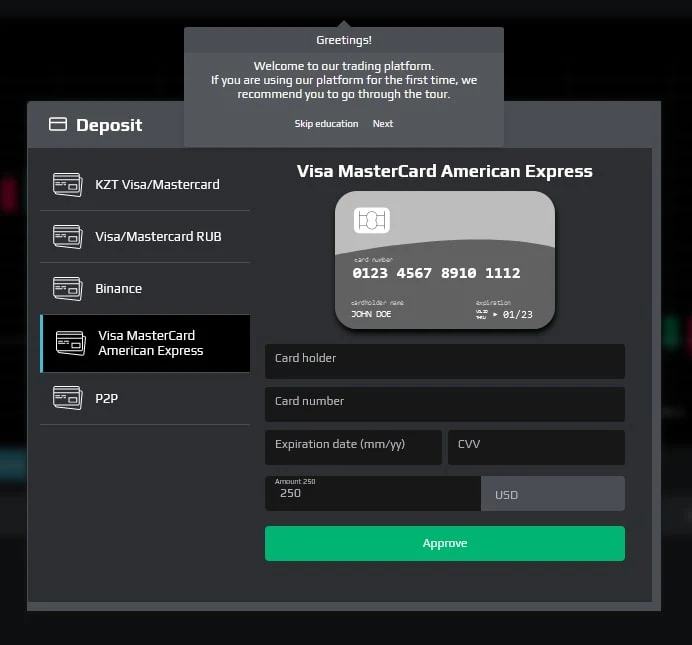Click the KZT Visa/Mastercard card icon
The image size is (692, 645).
68,184
